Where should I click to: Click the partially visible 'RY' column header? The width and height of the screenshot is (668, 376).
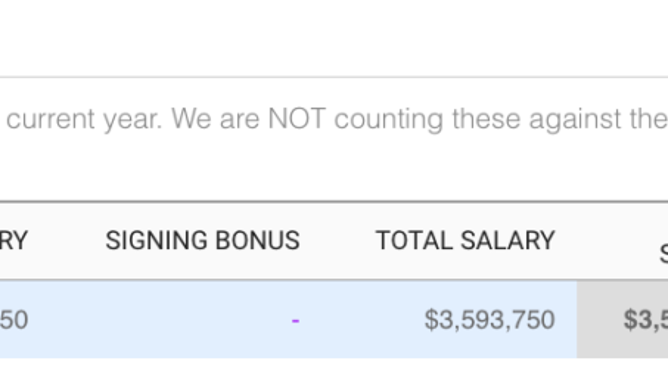click(x=14, y=241)
